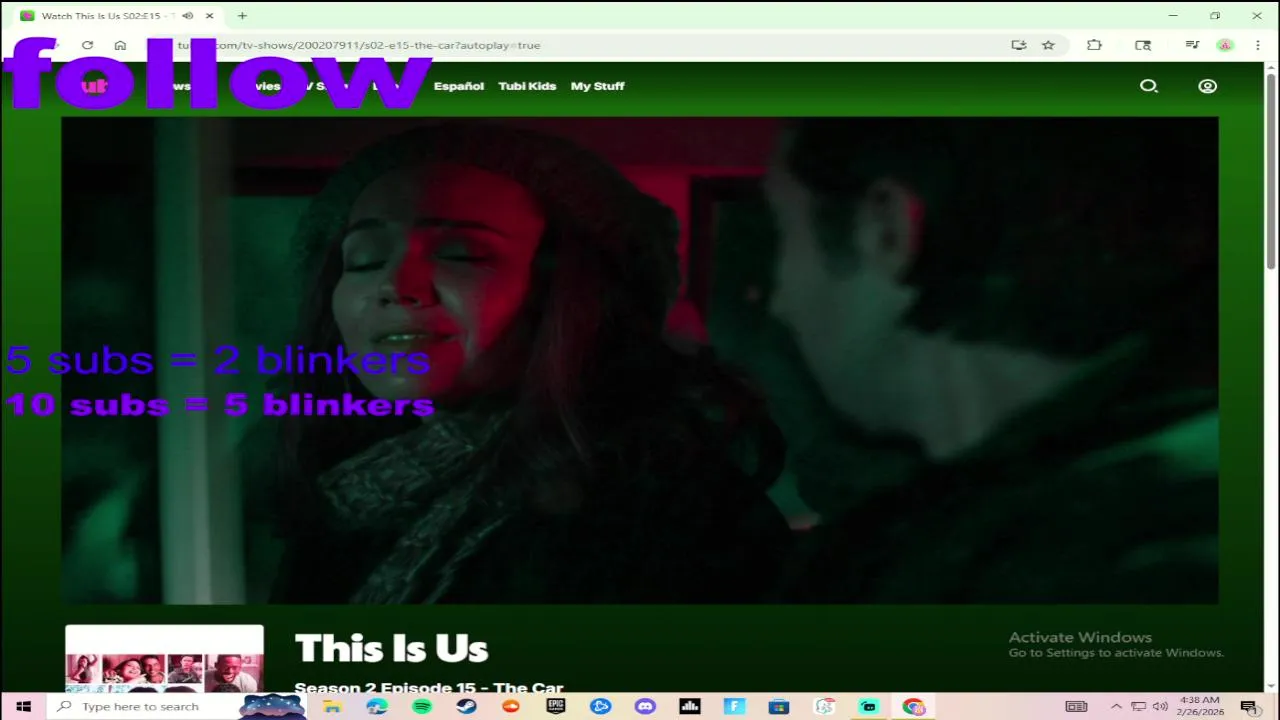Open Spotify from the taskbar

coord(421,706)
